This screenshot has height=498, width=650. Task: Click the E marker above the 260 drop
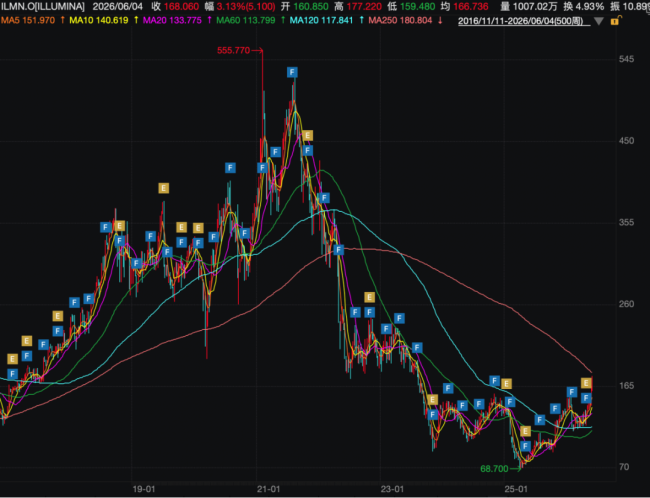click(x=369, y=297)
